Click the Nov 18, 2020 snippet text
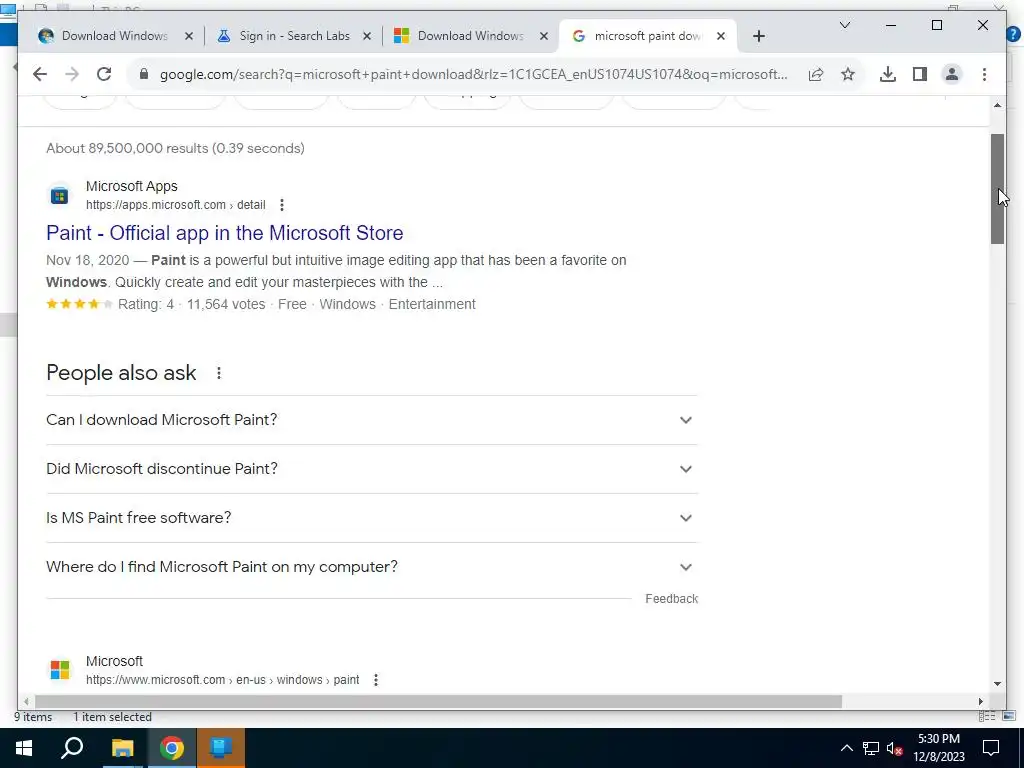Screen dimensions: 1024x768 click(x=88, y=261)
